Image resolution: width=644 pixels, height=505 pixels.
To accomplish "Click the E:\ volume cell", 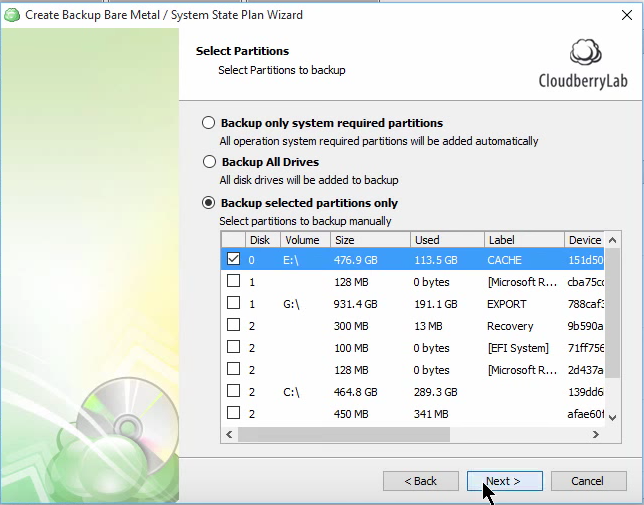I will click(x=290, y=260).
